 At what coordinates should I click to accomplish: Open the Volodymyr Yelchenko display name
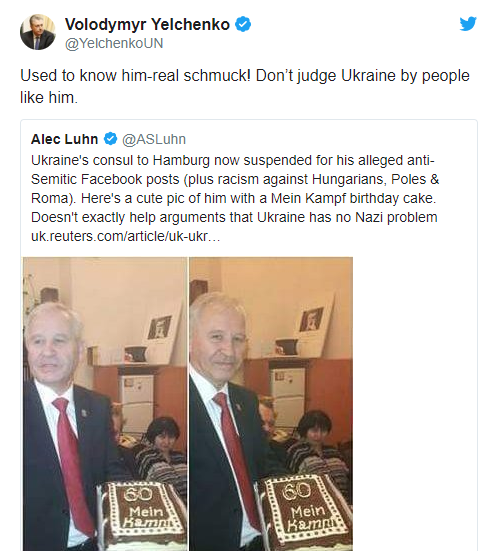[147, 24]
